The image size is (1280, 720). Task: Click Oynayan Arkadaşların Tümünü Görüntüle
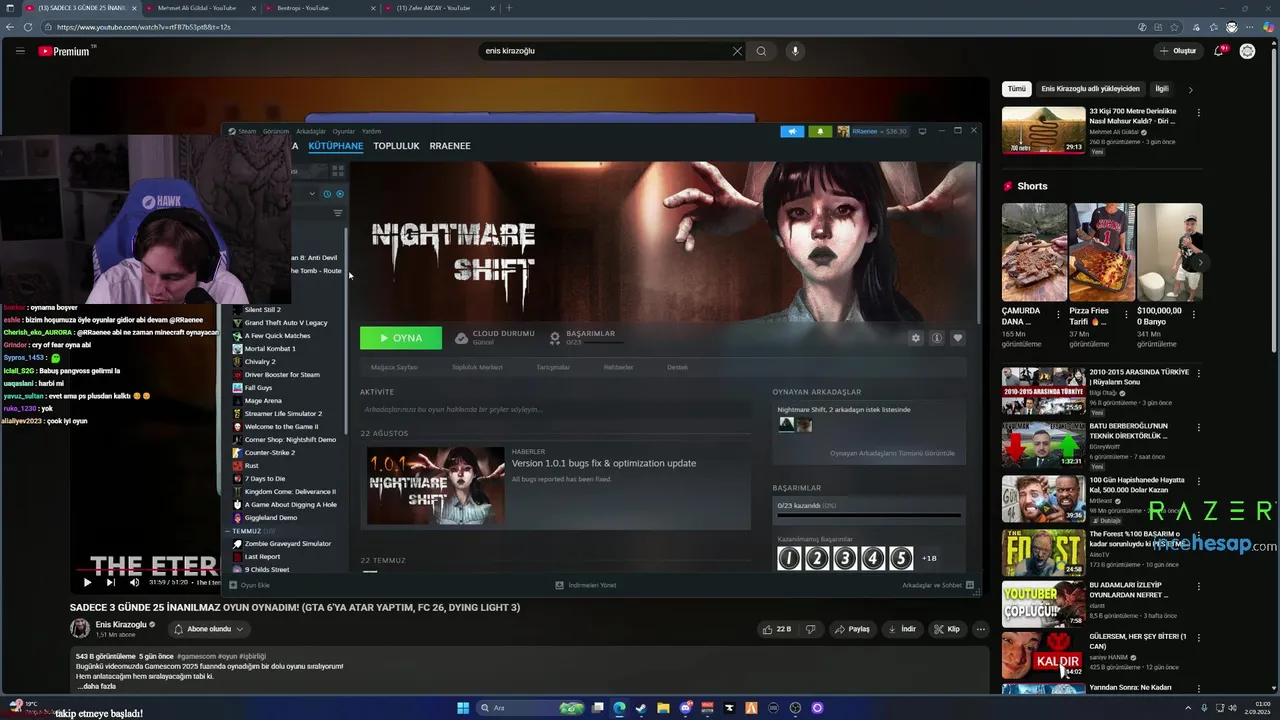(892, 453)
